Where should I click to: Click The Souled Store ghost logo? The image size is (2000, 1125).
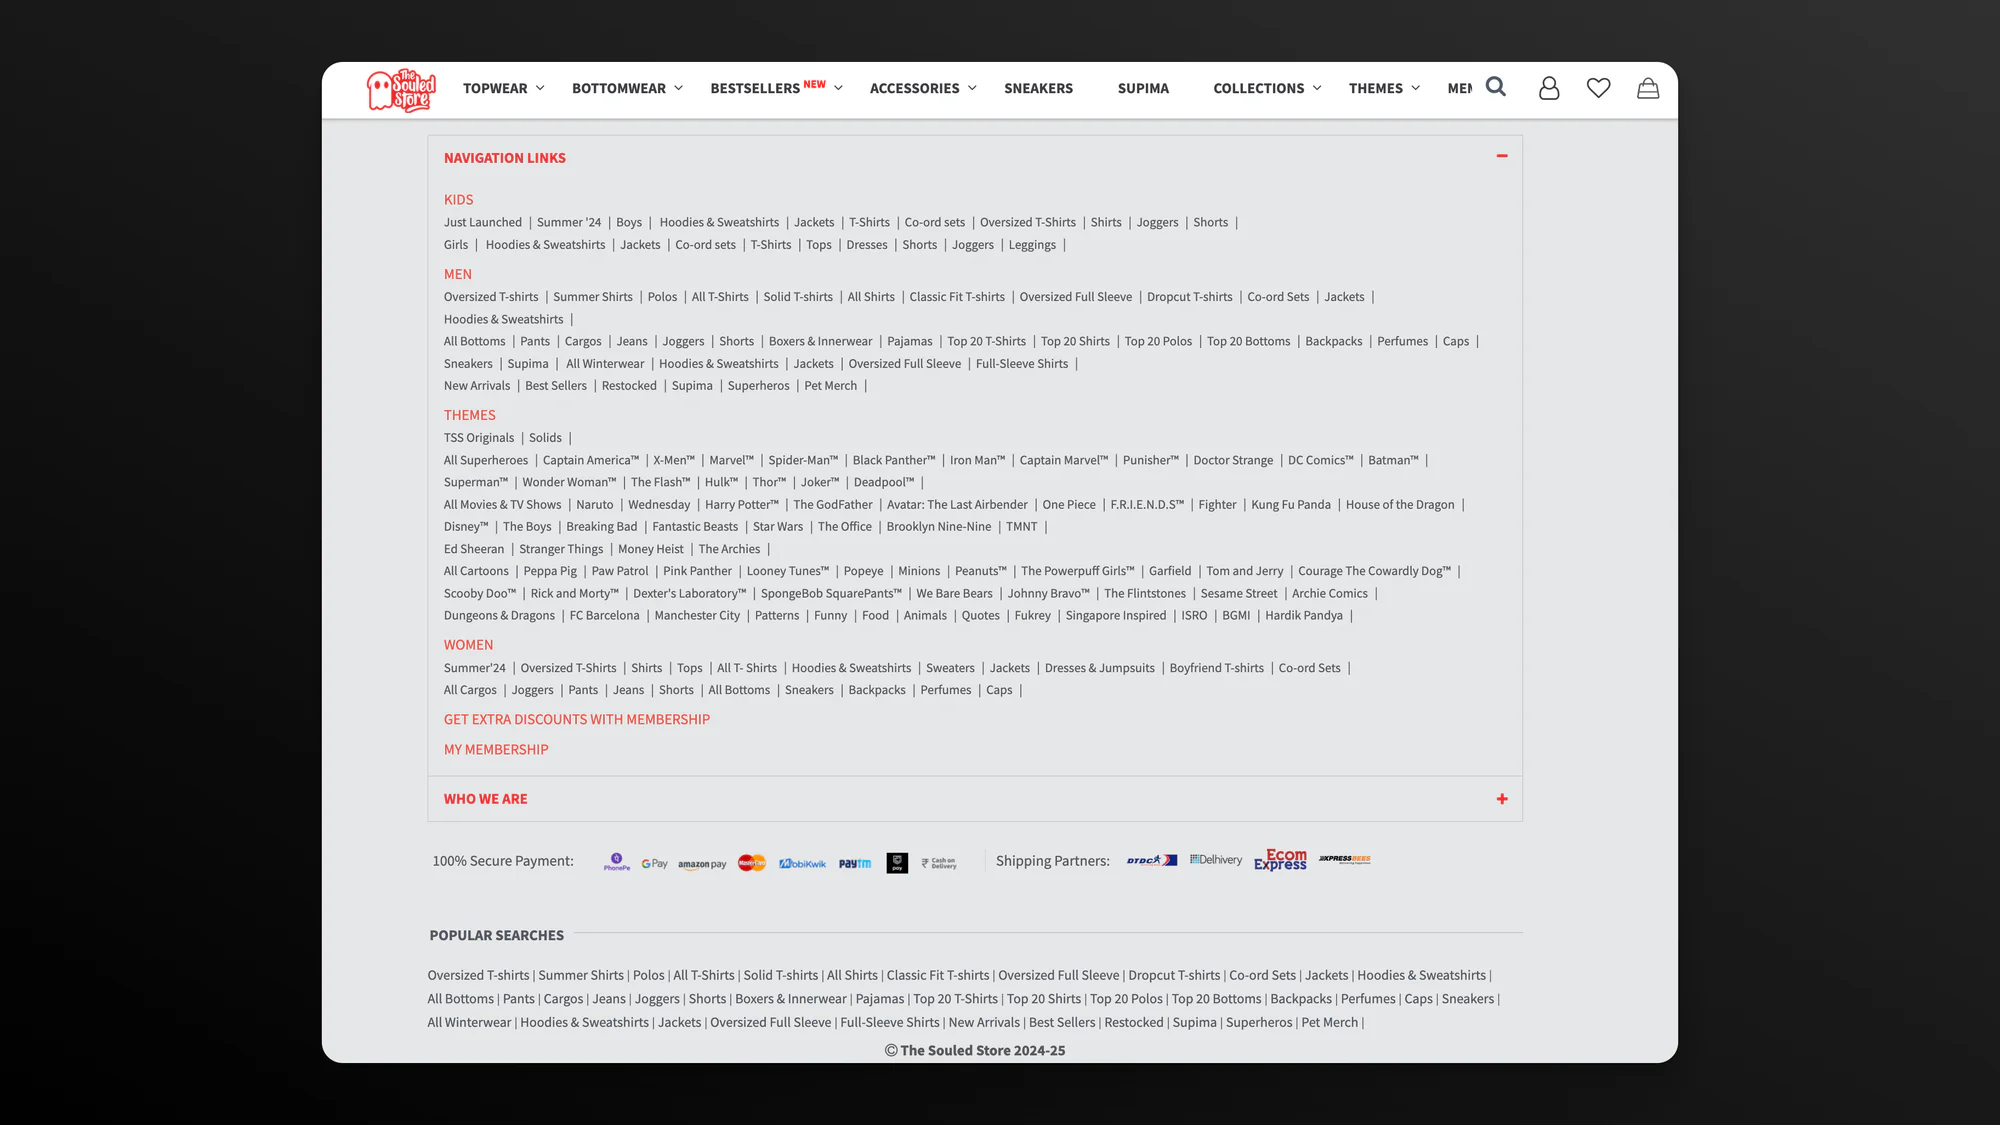[401, 90]
